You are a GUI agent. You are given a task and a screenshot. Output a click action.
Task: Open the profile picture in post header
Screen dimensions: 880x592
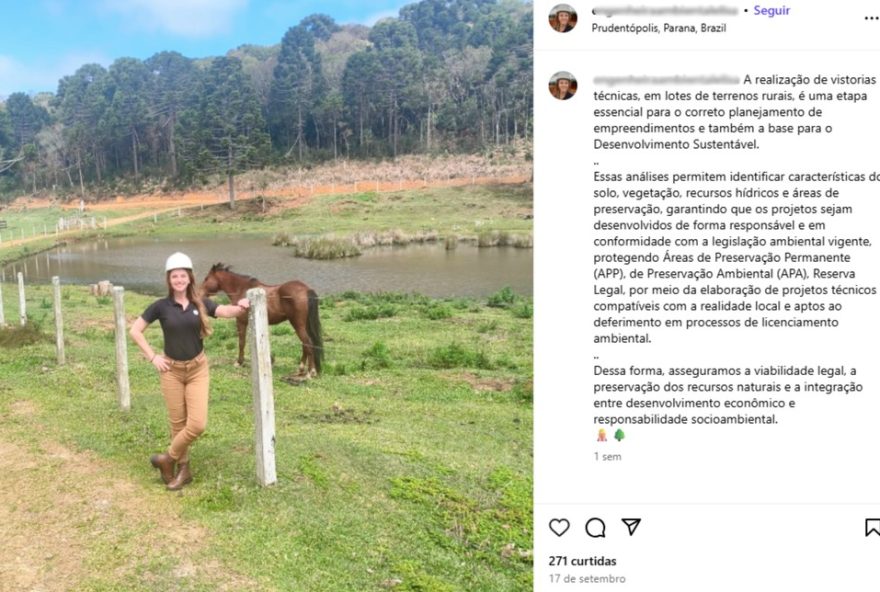pyautogui.click(x=563, y=18)
